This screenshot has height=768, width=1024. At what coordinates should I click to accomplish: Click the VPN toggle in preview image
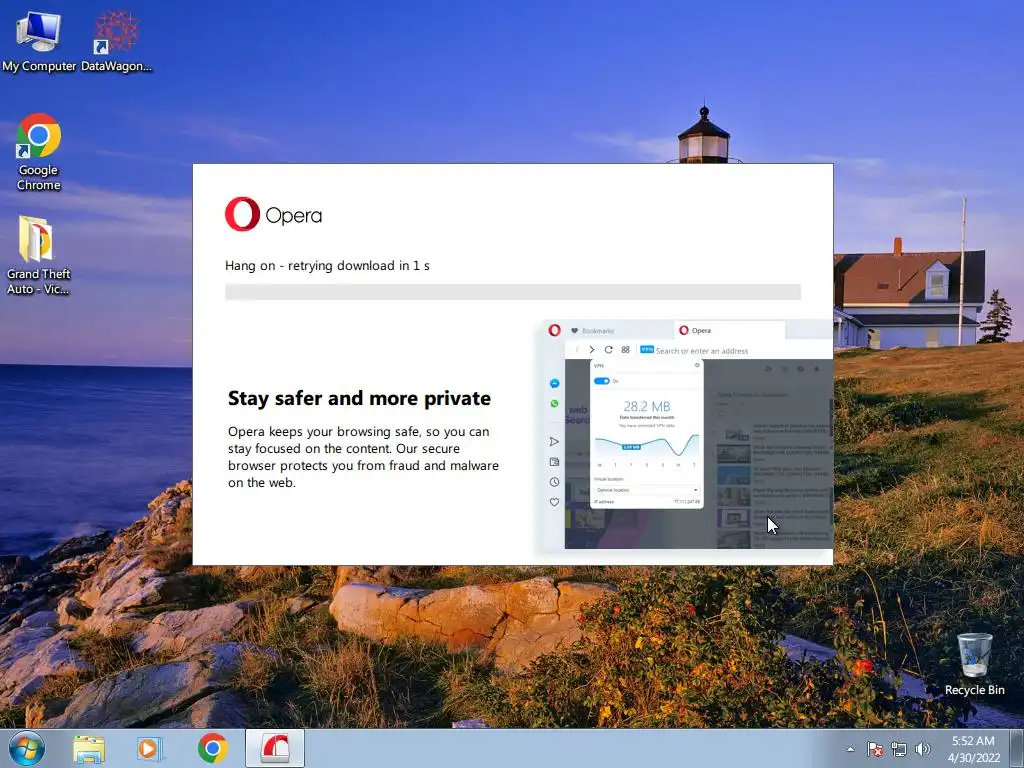coord(601,381)
